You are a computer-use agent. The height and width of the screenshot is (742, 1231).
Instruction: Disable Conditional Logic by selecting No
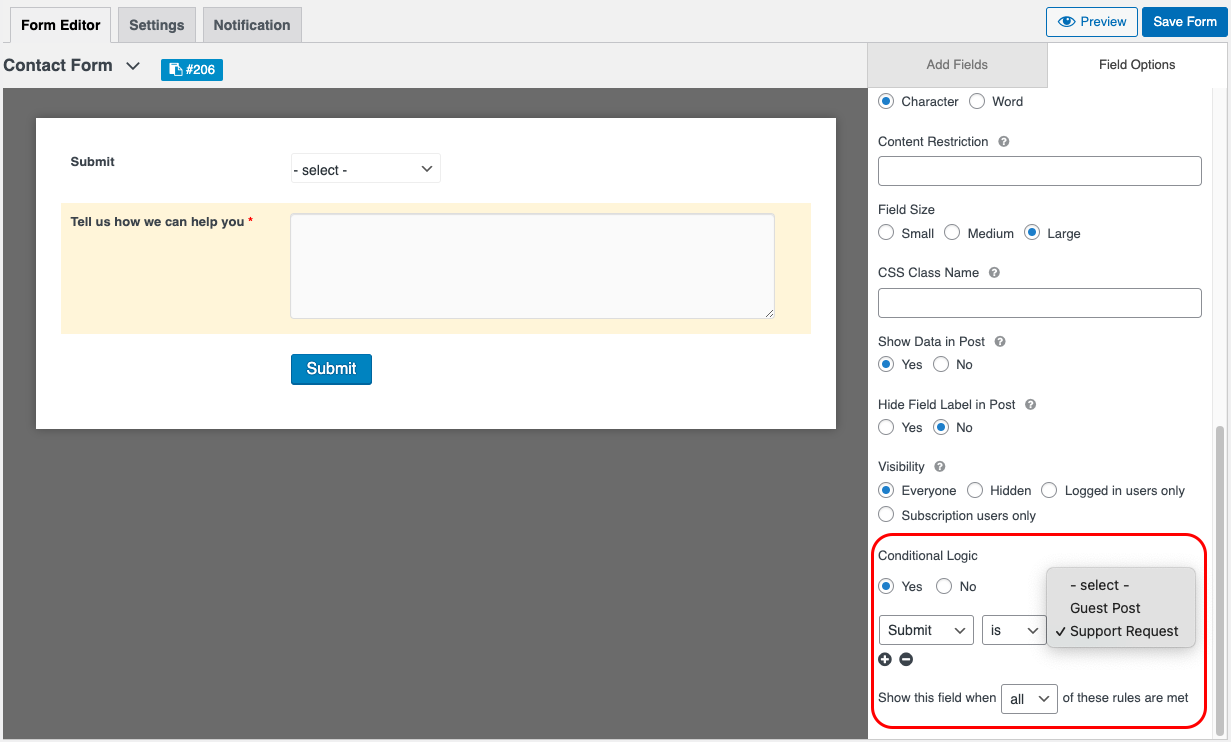[943, 586]
